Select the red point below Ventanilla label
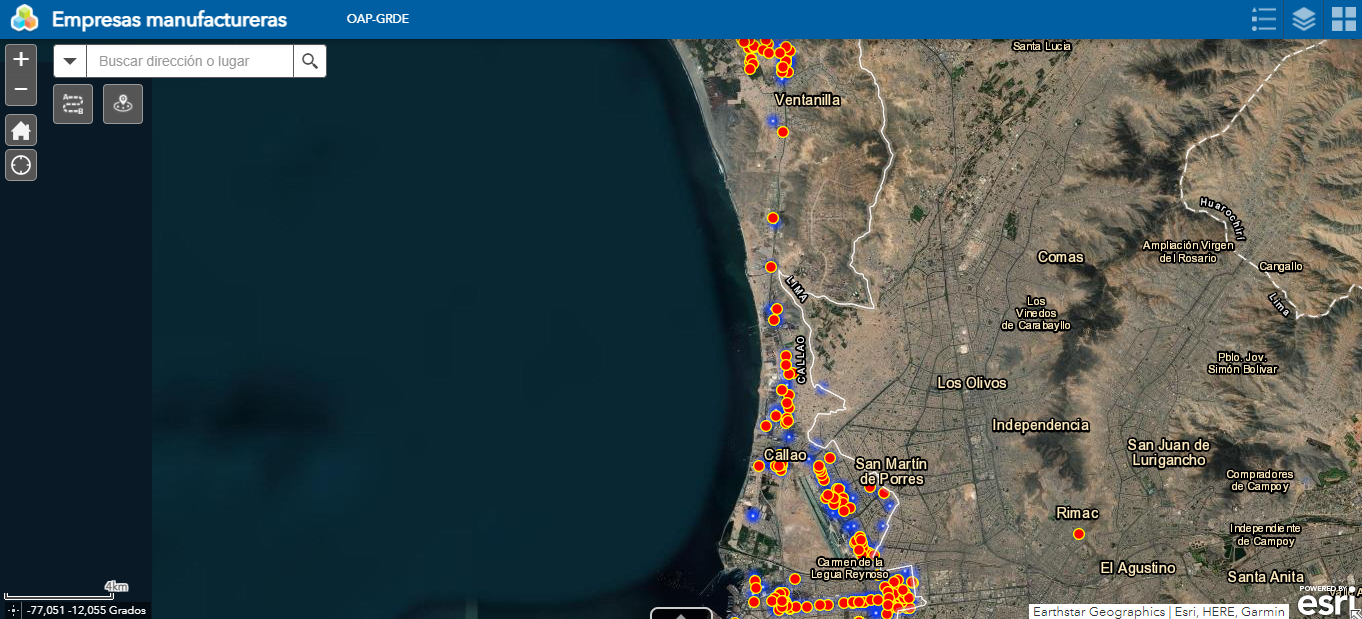This screenshot has width=1362, height=619. point(783,131)
